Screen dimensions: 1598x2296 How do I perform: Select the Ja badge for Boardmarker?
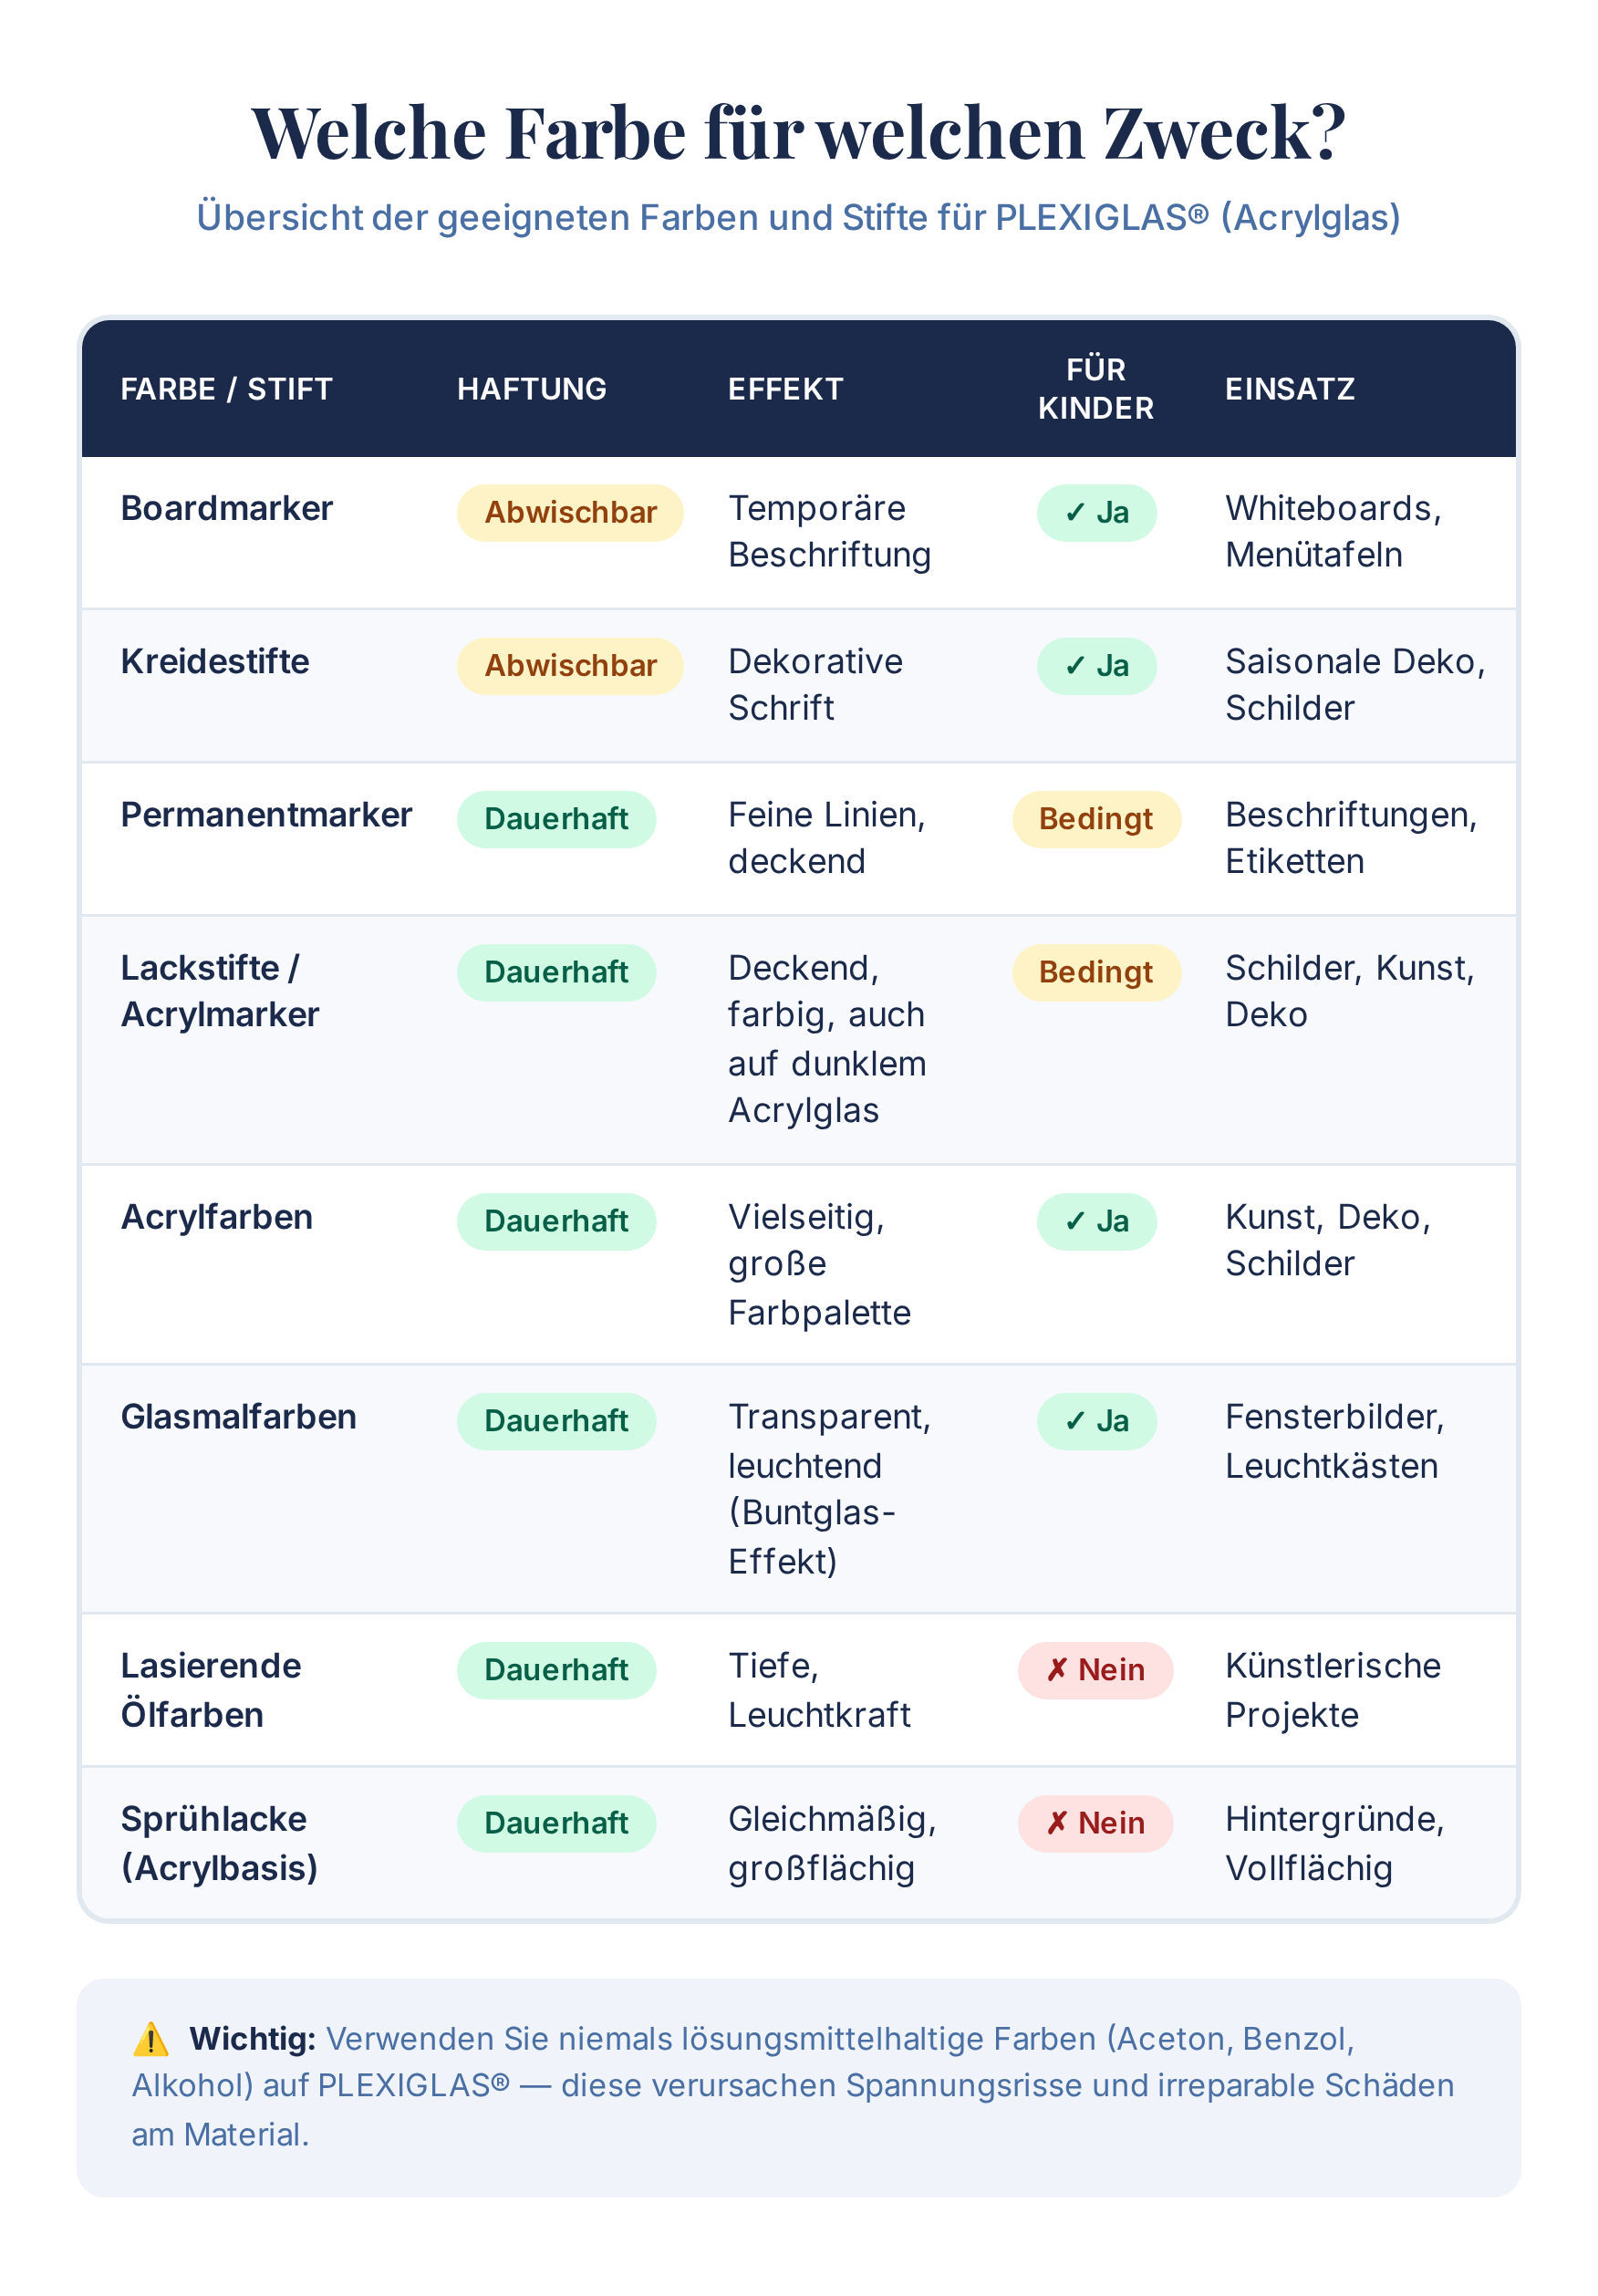(1096, 513)
